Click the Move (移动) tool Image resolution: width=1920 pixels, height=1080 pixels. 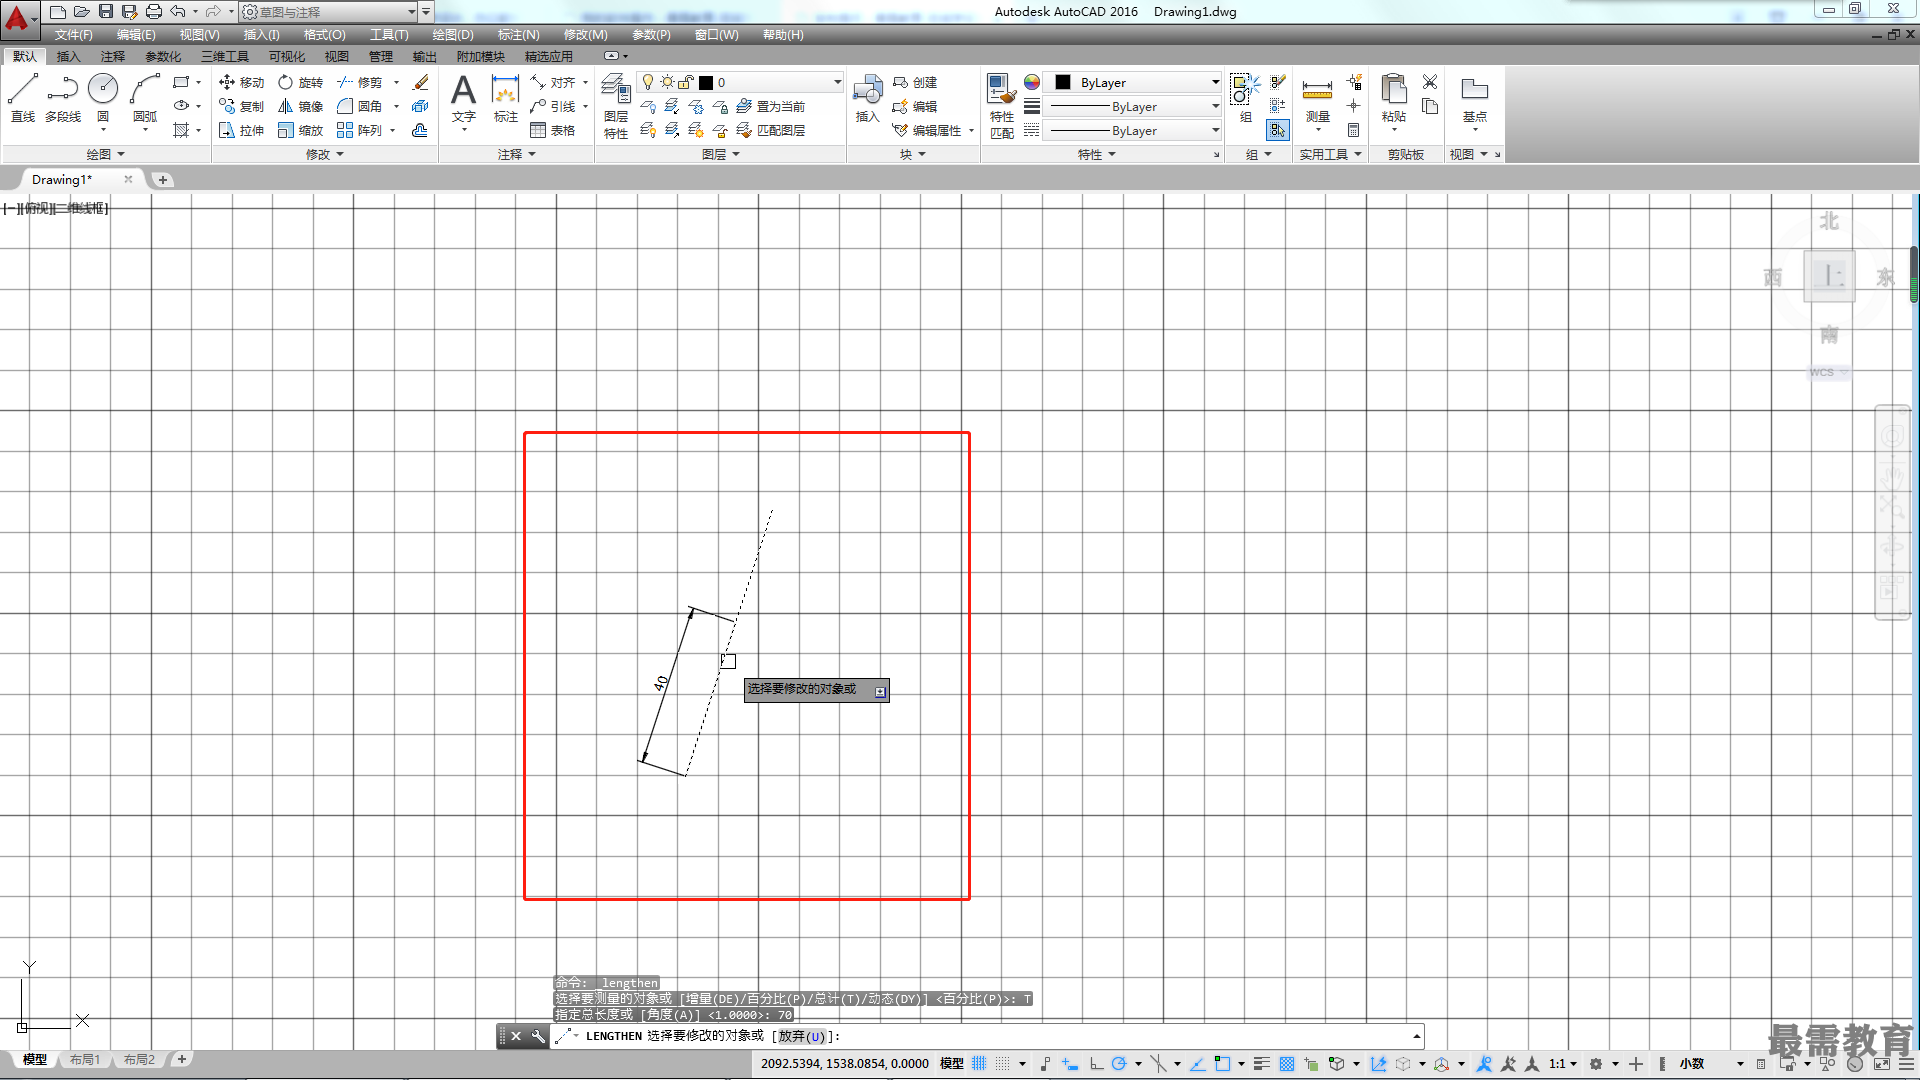coord(242,82)
